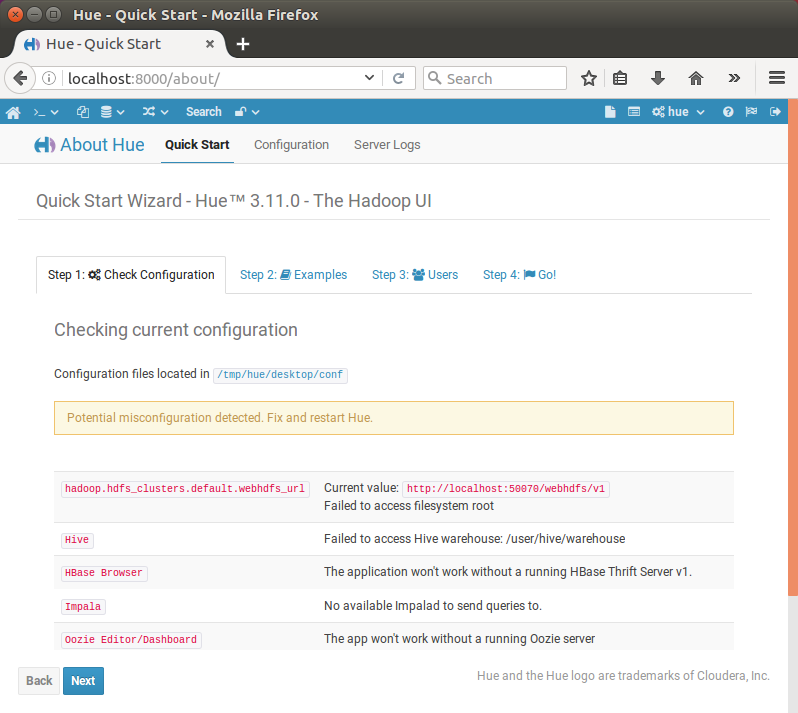The image size is (798, 713).
Task: Click the About Hue logo link
Action: (x=89, y=145)
